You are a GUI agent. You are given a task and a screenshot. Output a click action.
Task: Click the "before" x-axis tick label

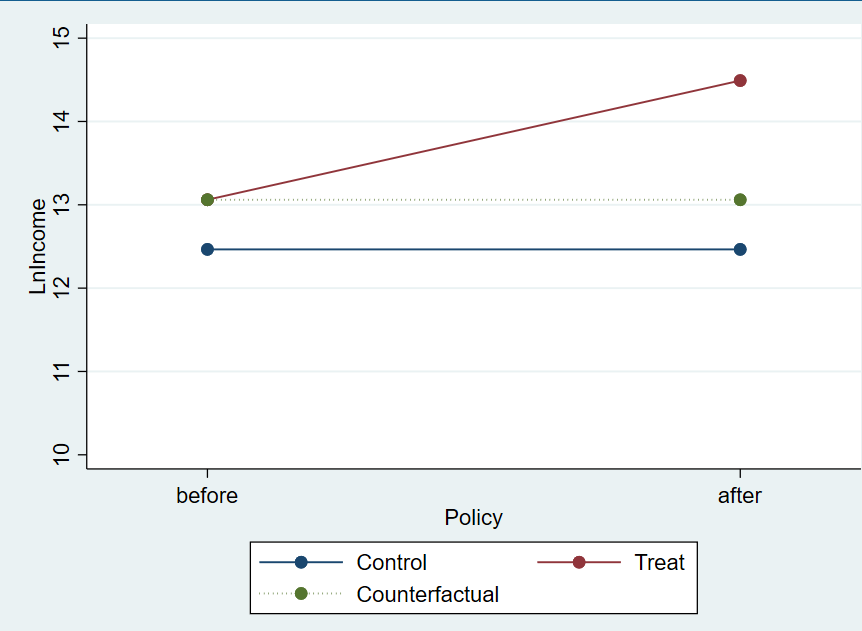point(207,495)
